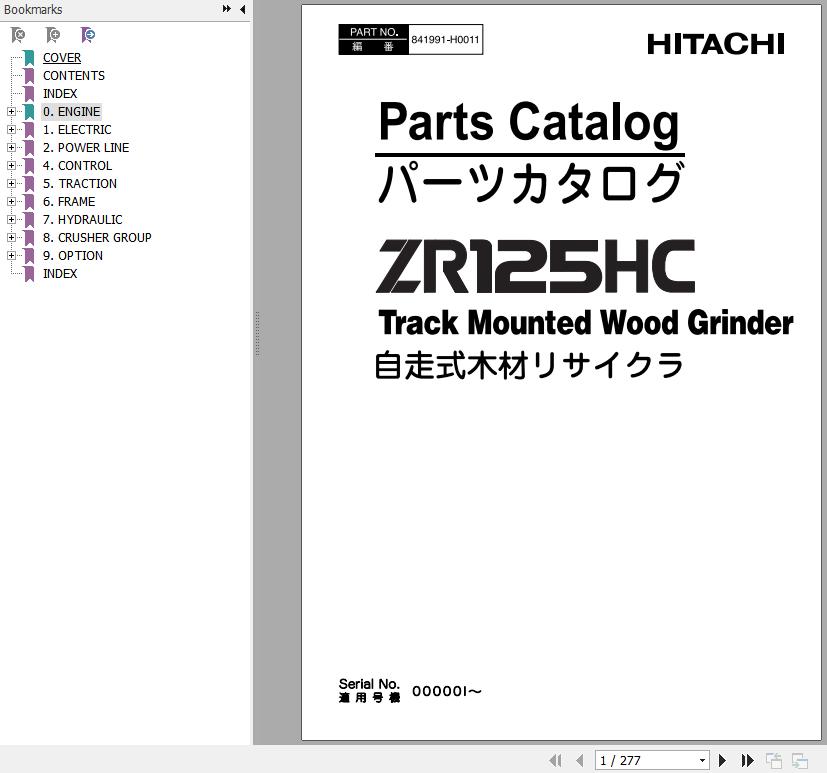Open the CONTENTS bookmark
This screenshot has width=827, height=773.
point(74,76)
